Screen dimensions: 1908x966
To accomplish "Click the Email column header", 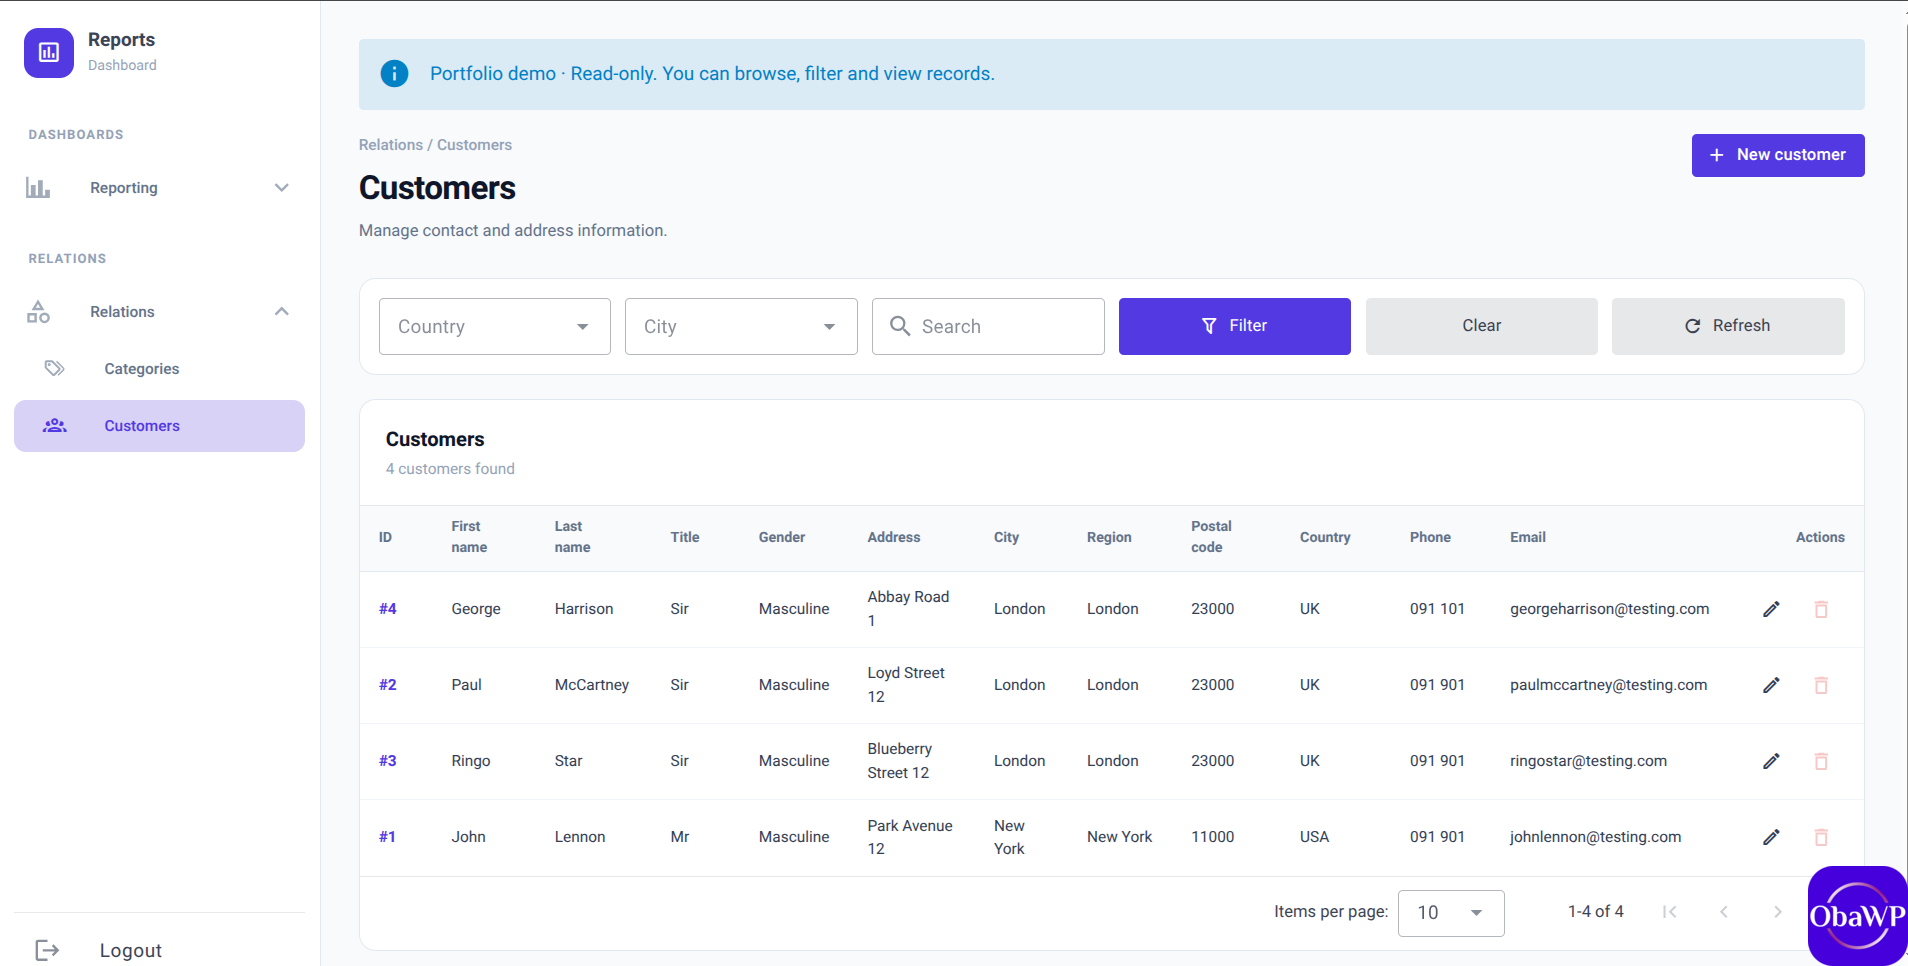I will click(x=1528, y=537).
